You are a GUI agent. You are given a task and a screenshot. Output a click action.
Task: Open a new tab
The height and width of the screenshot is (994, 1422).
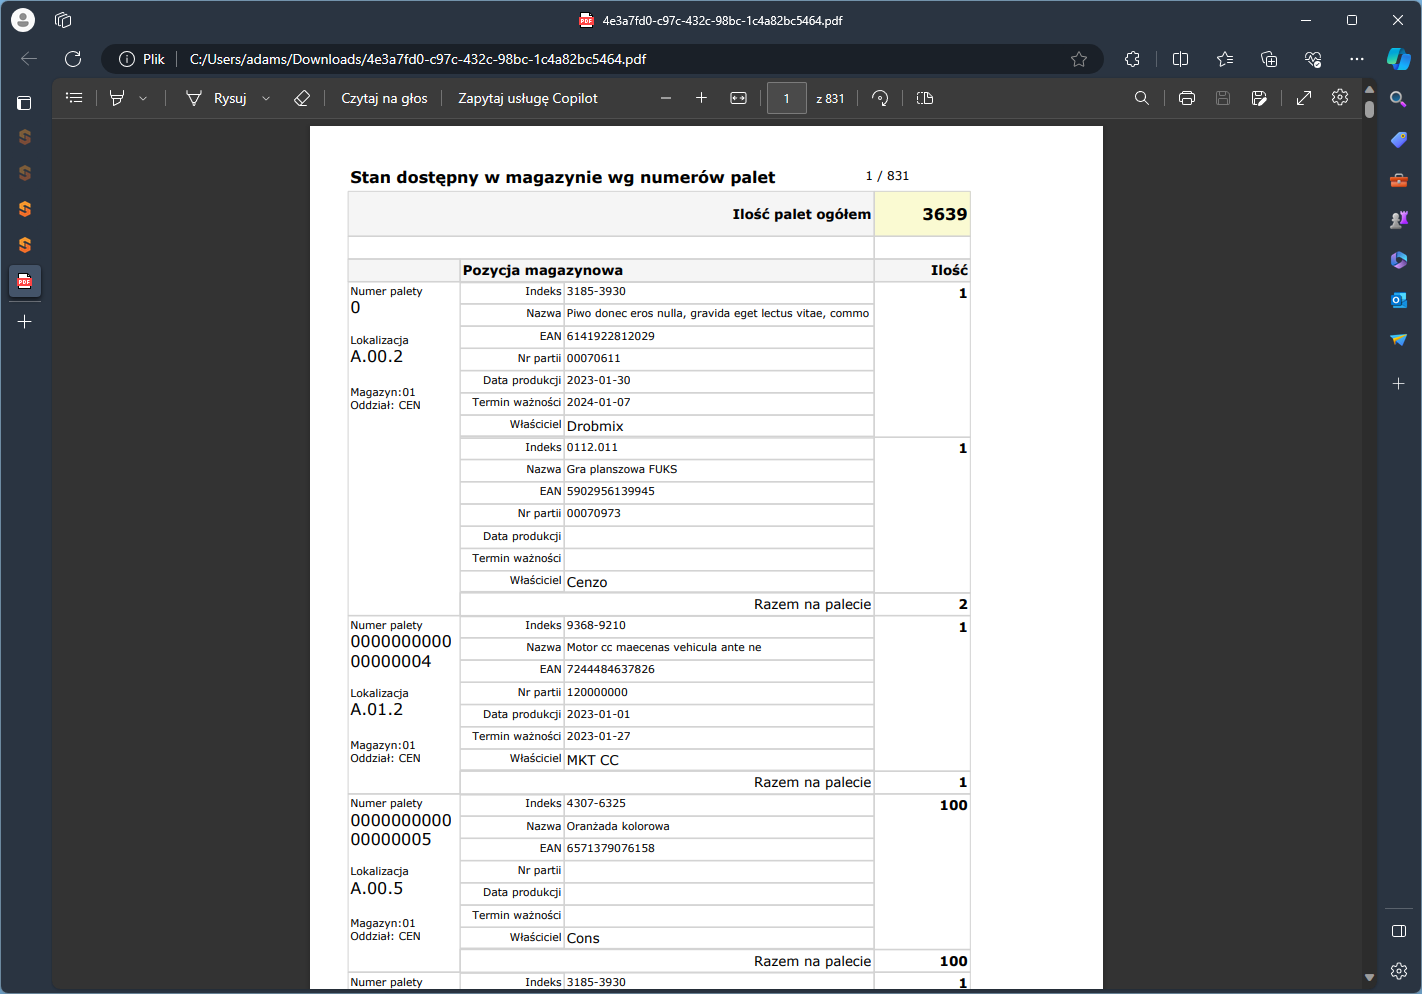(25, 322)
